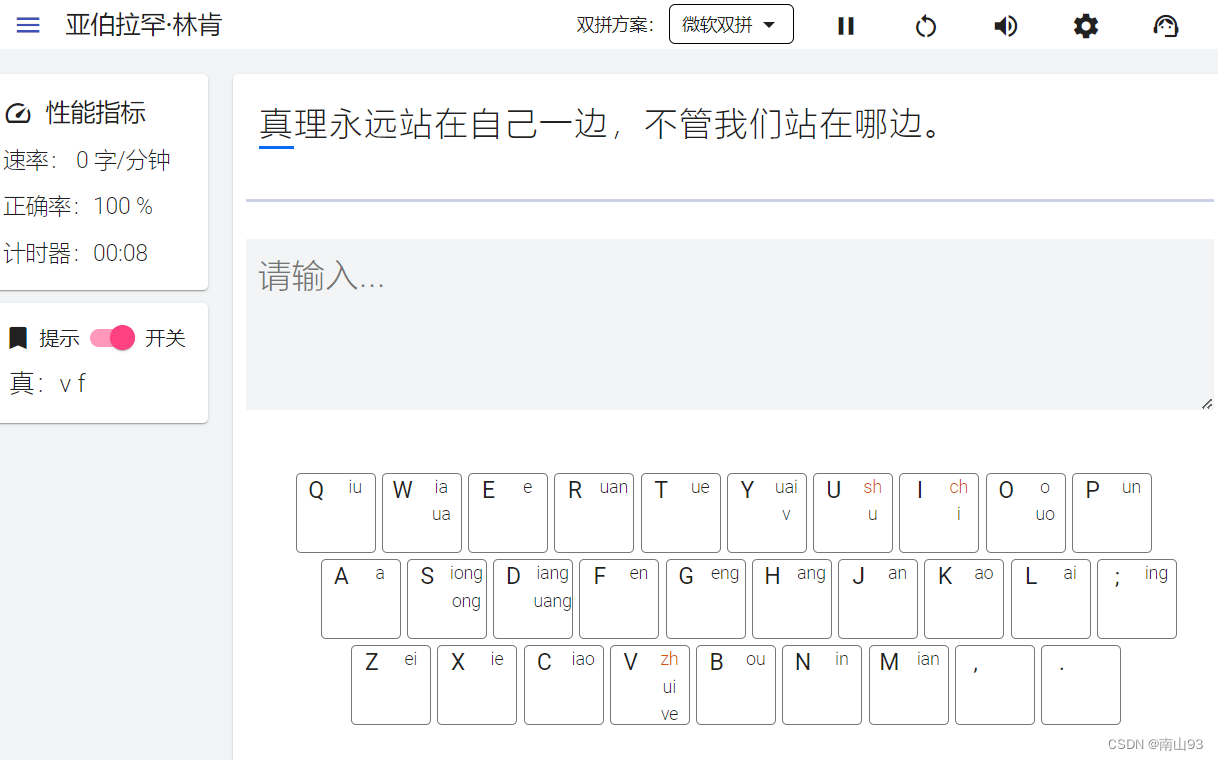Click the L key labeled ai
The height and width of the screenshot is (760, 1218).
[1051, 599]
